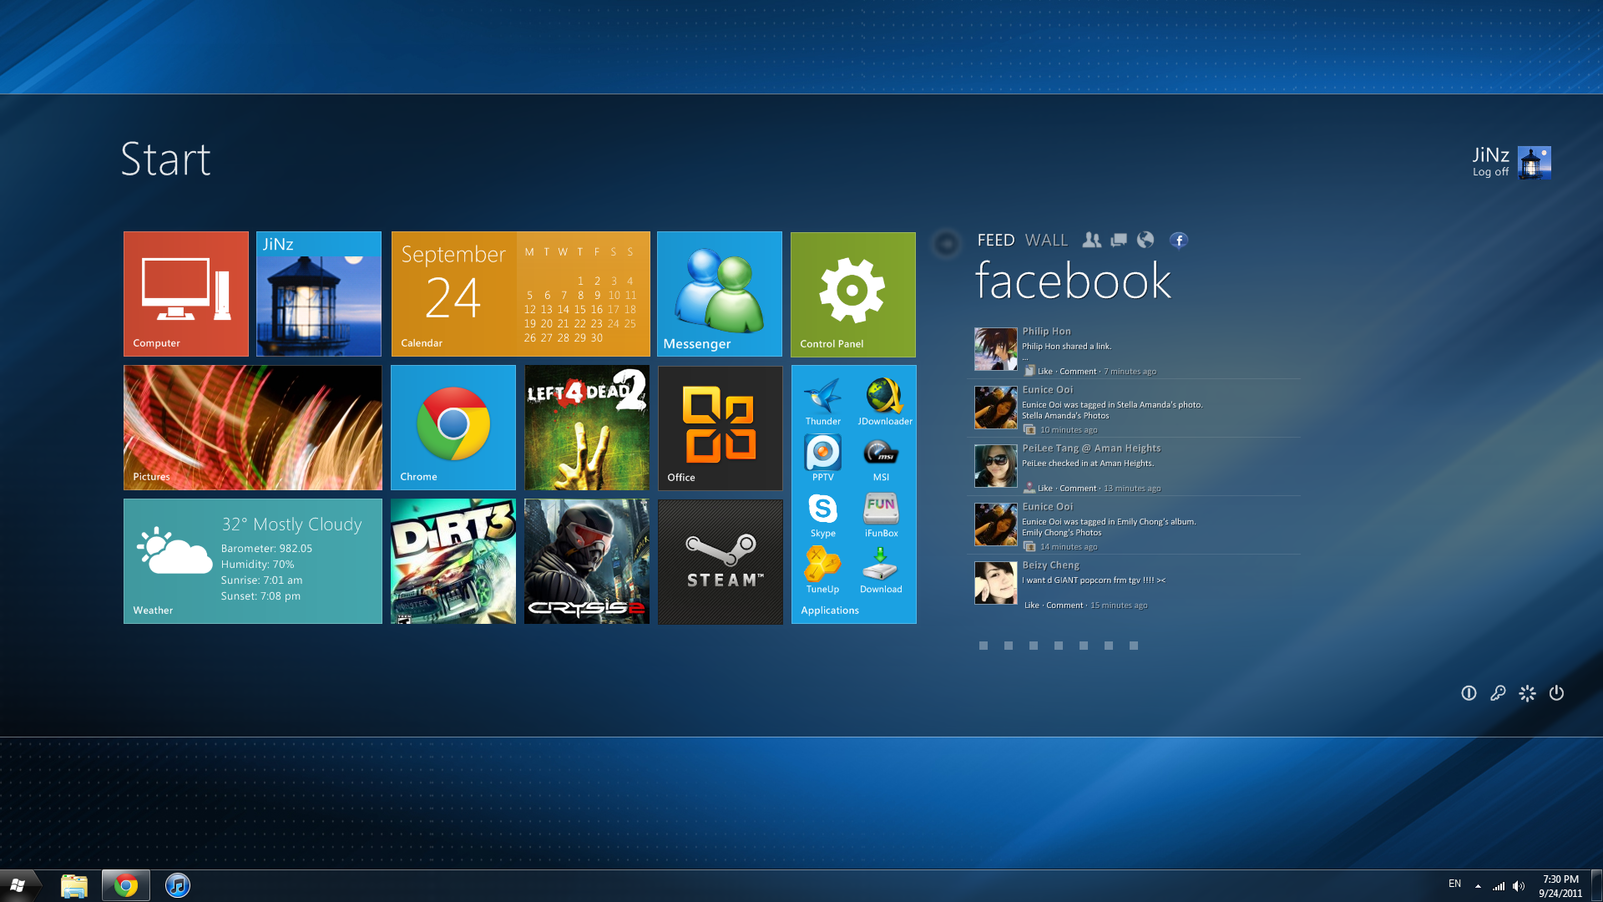The height and width of the screenshot is (902, 1603).
Task: Click the Facebook logo icon
Action: 1178,240
